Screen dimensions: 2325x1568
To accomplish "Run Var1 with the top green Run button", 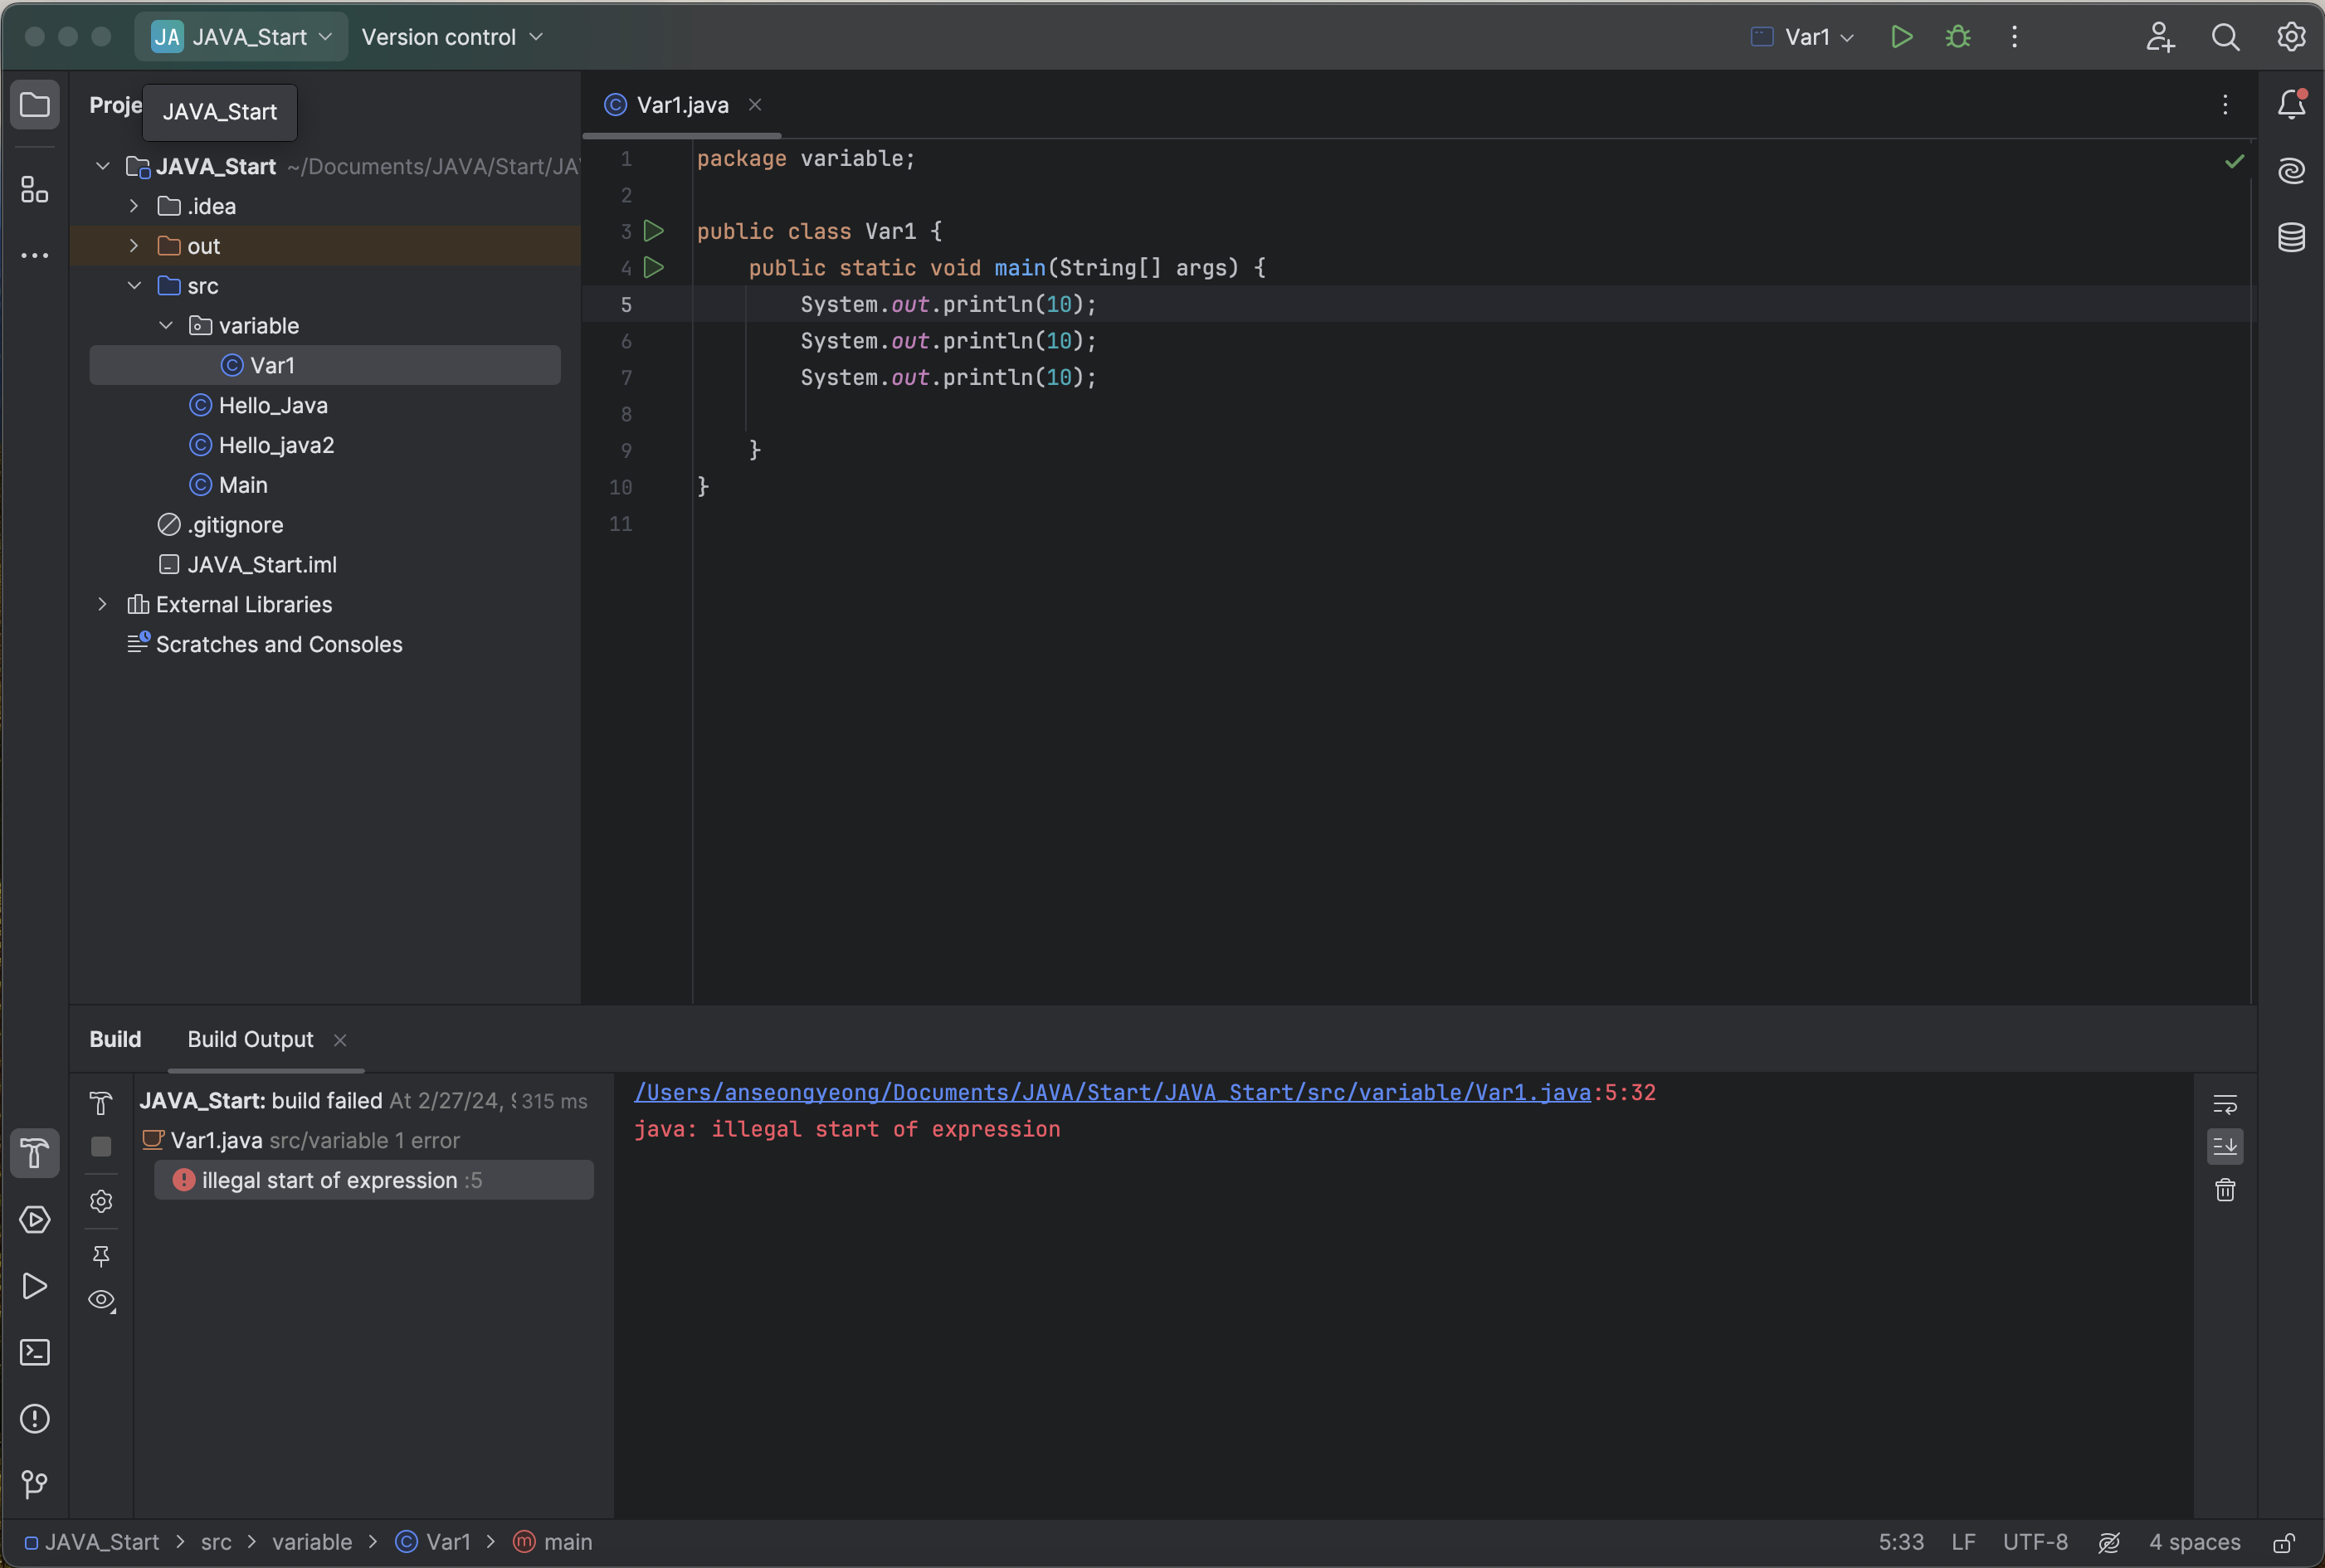I will point(1901,37).
